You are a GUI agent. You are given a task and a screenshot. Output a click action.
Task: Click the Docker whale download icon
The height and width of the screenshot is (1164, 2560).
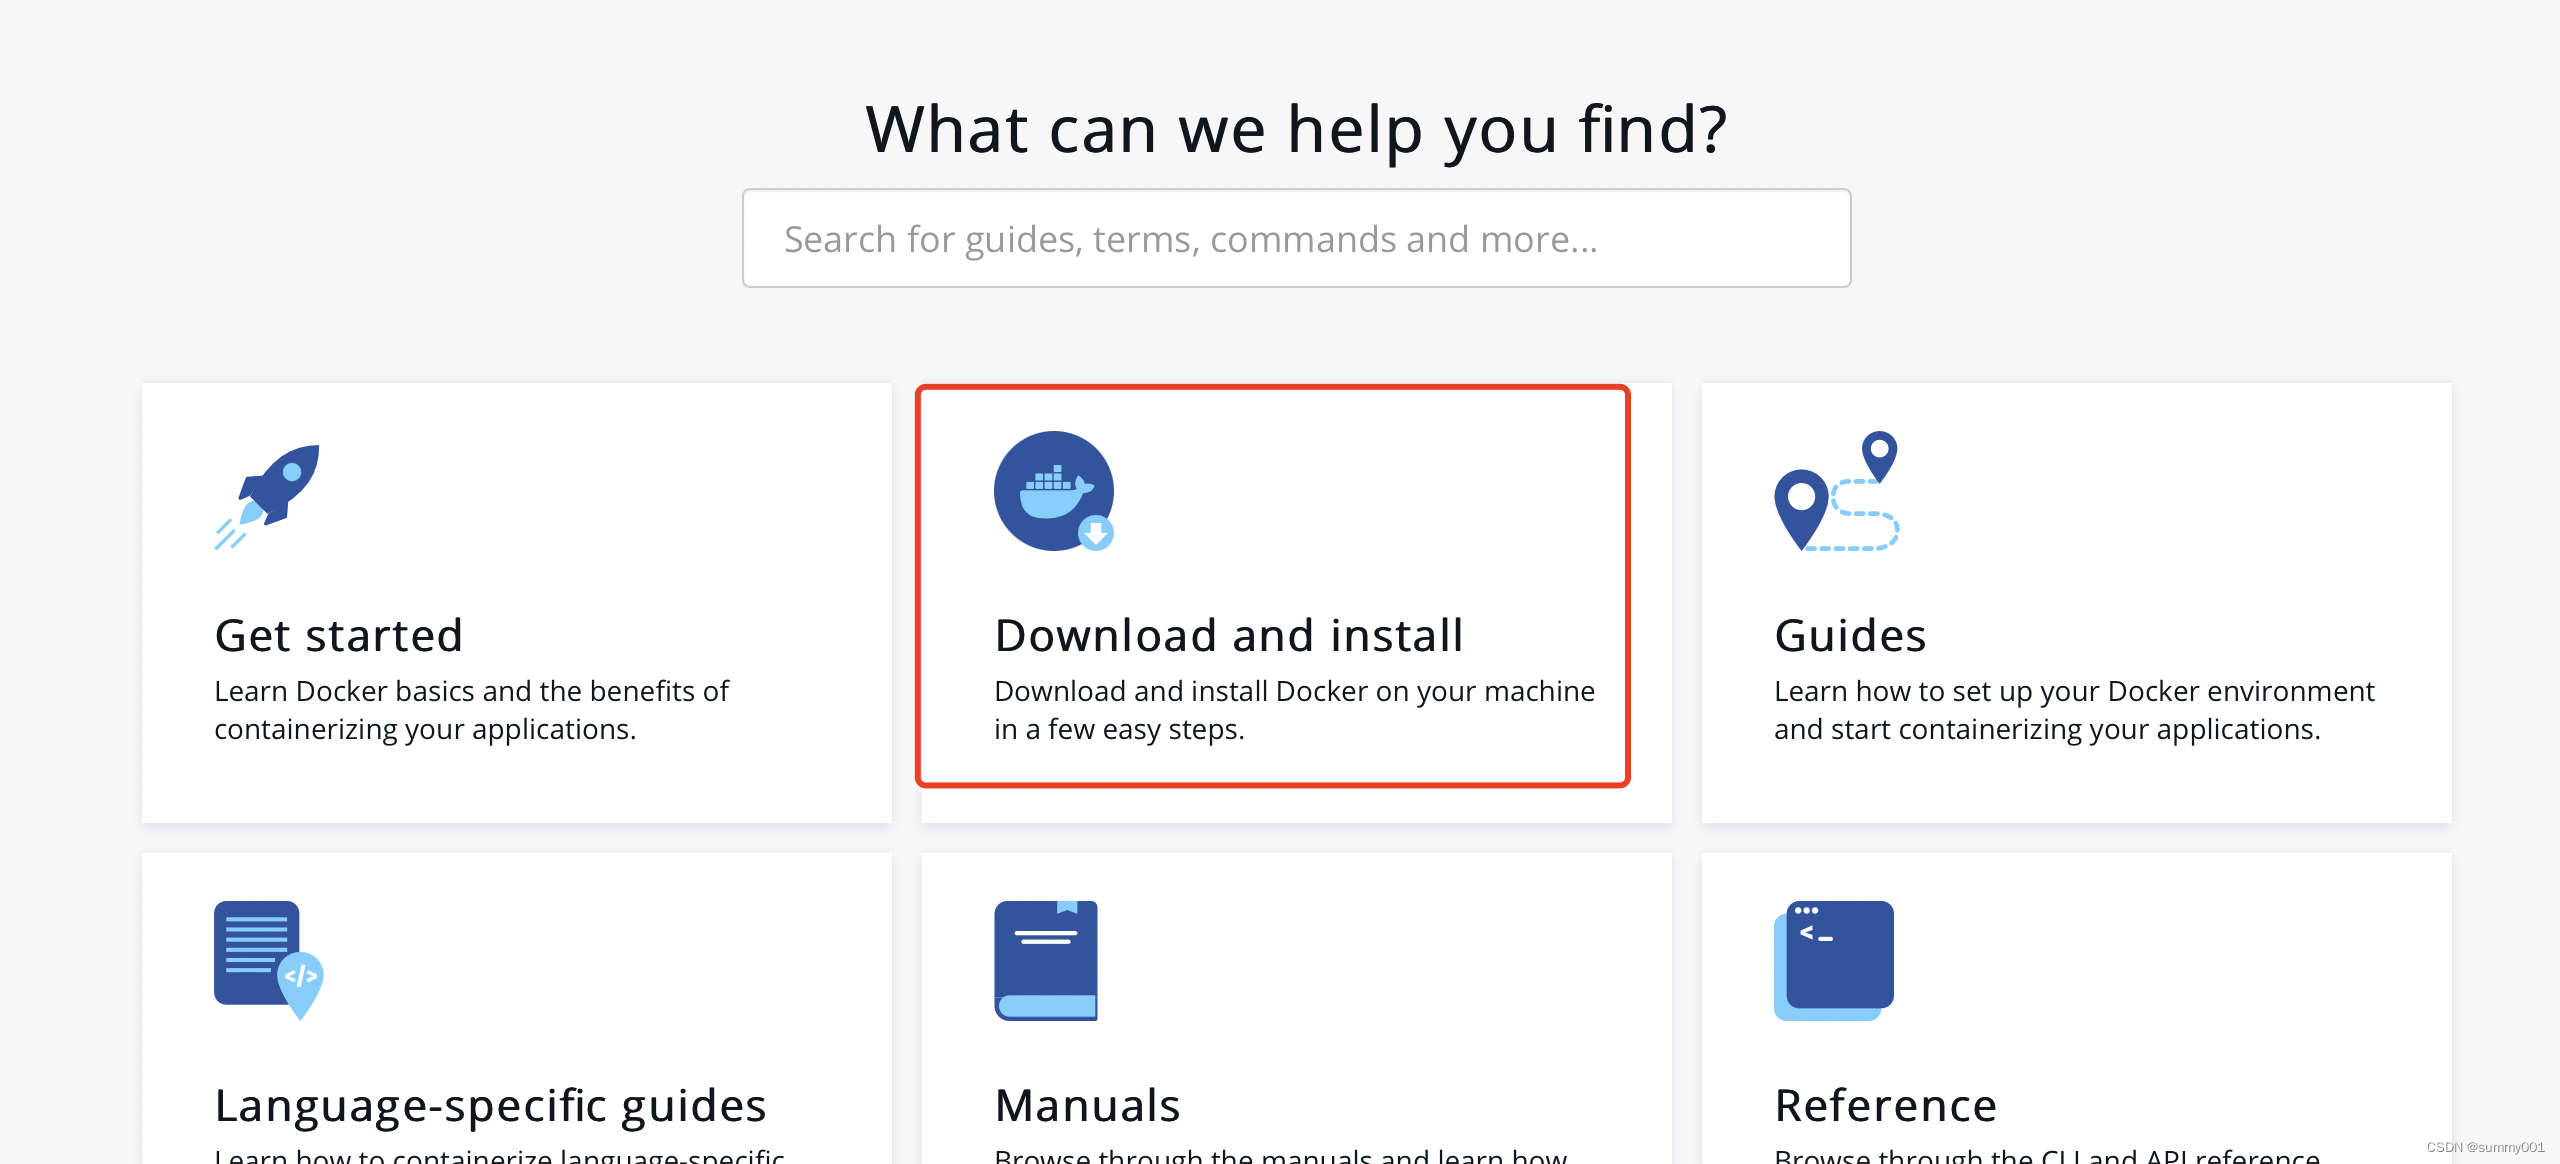pos(1054,491)
